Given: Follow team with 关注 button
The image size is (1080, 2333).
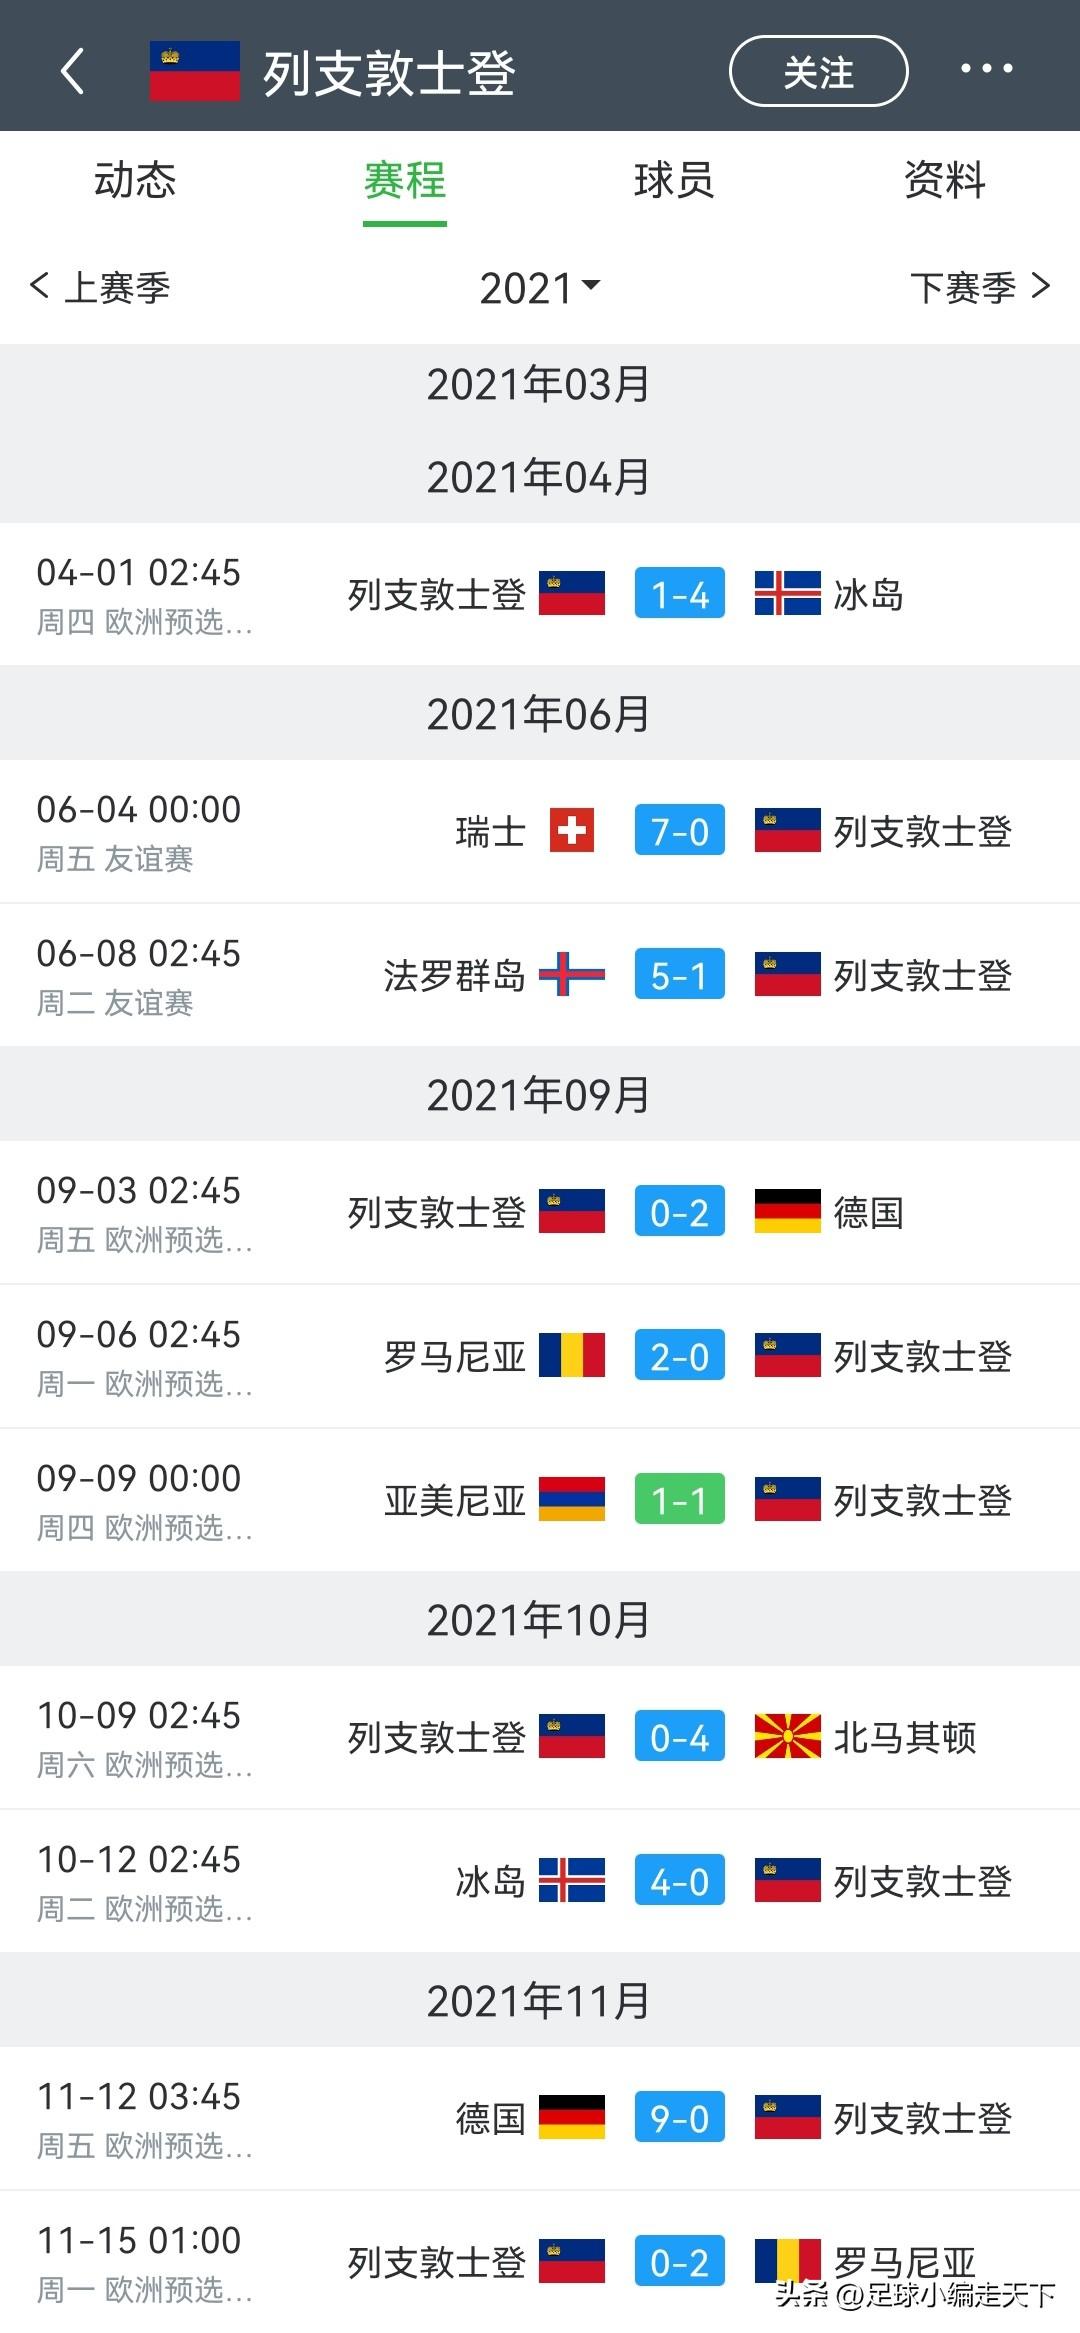Looking at the screenshot, I should click(x=818, y=71).
